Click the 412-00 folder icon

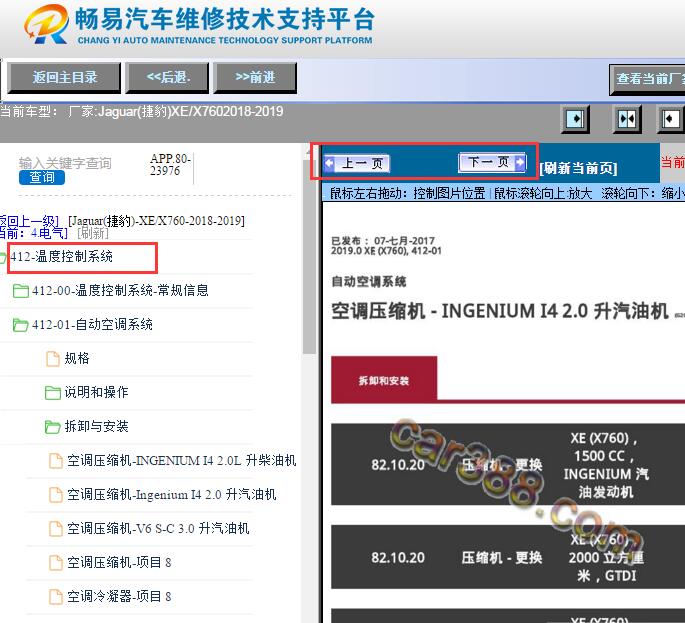[21, 291]
